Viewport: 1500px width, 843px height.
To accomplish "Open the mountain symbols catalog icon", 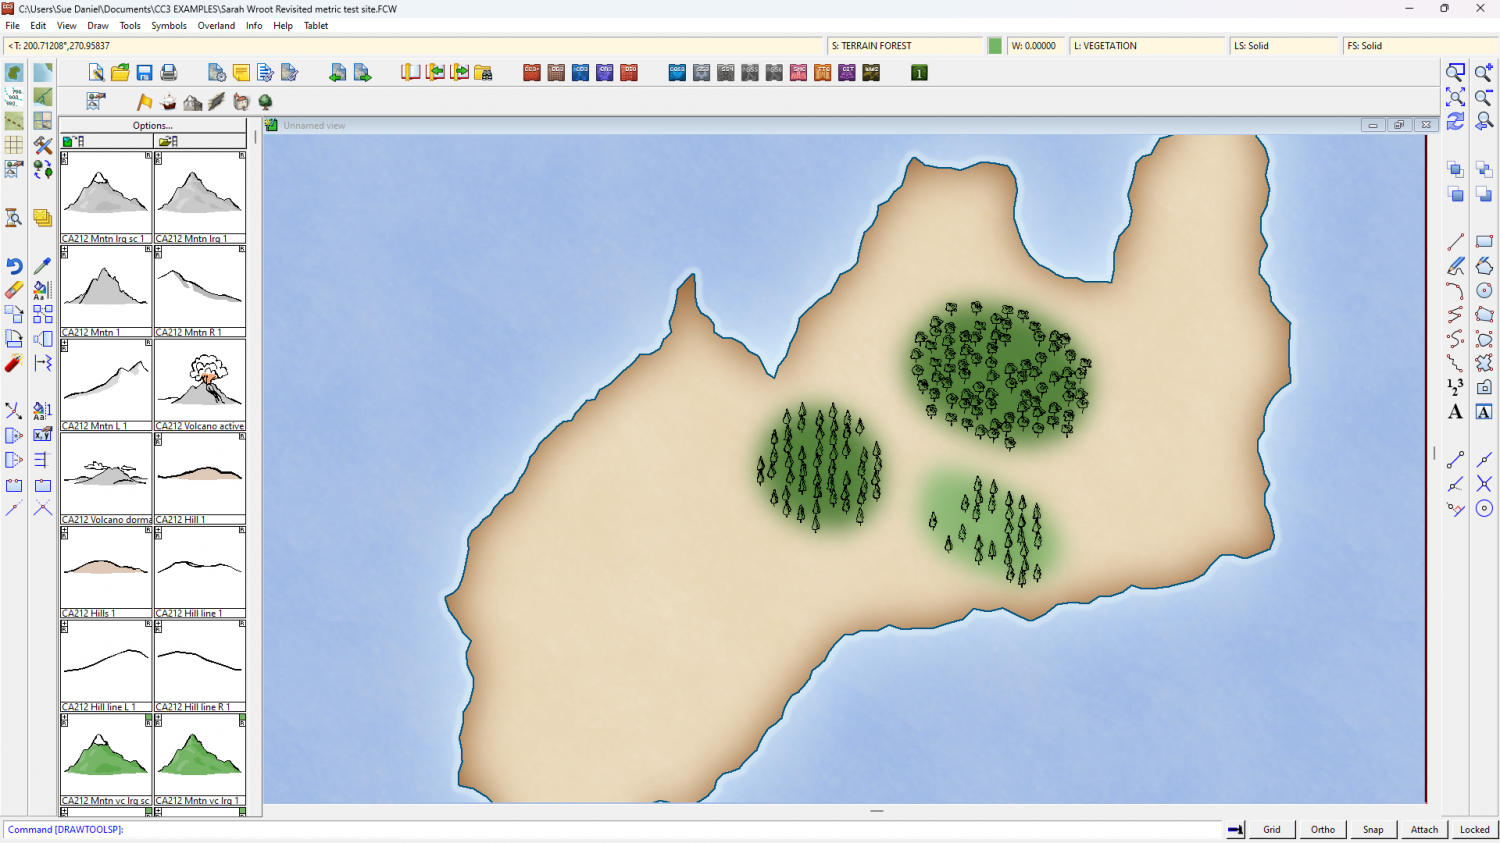I will (x=193, y=102).
